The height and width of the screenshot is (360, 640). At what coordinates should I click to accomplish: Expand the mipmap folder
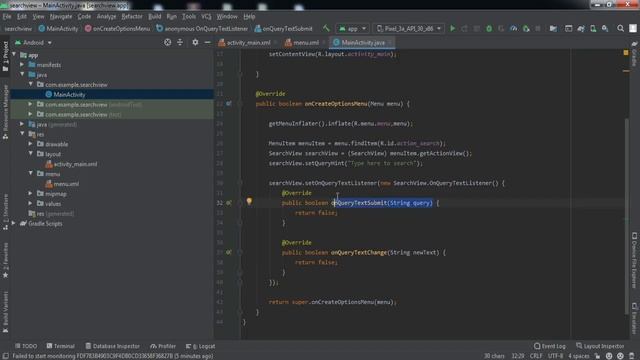click(31, 193)
